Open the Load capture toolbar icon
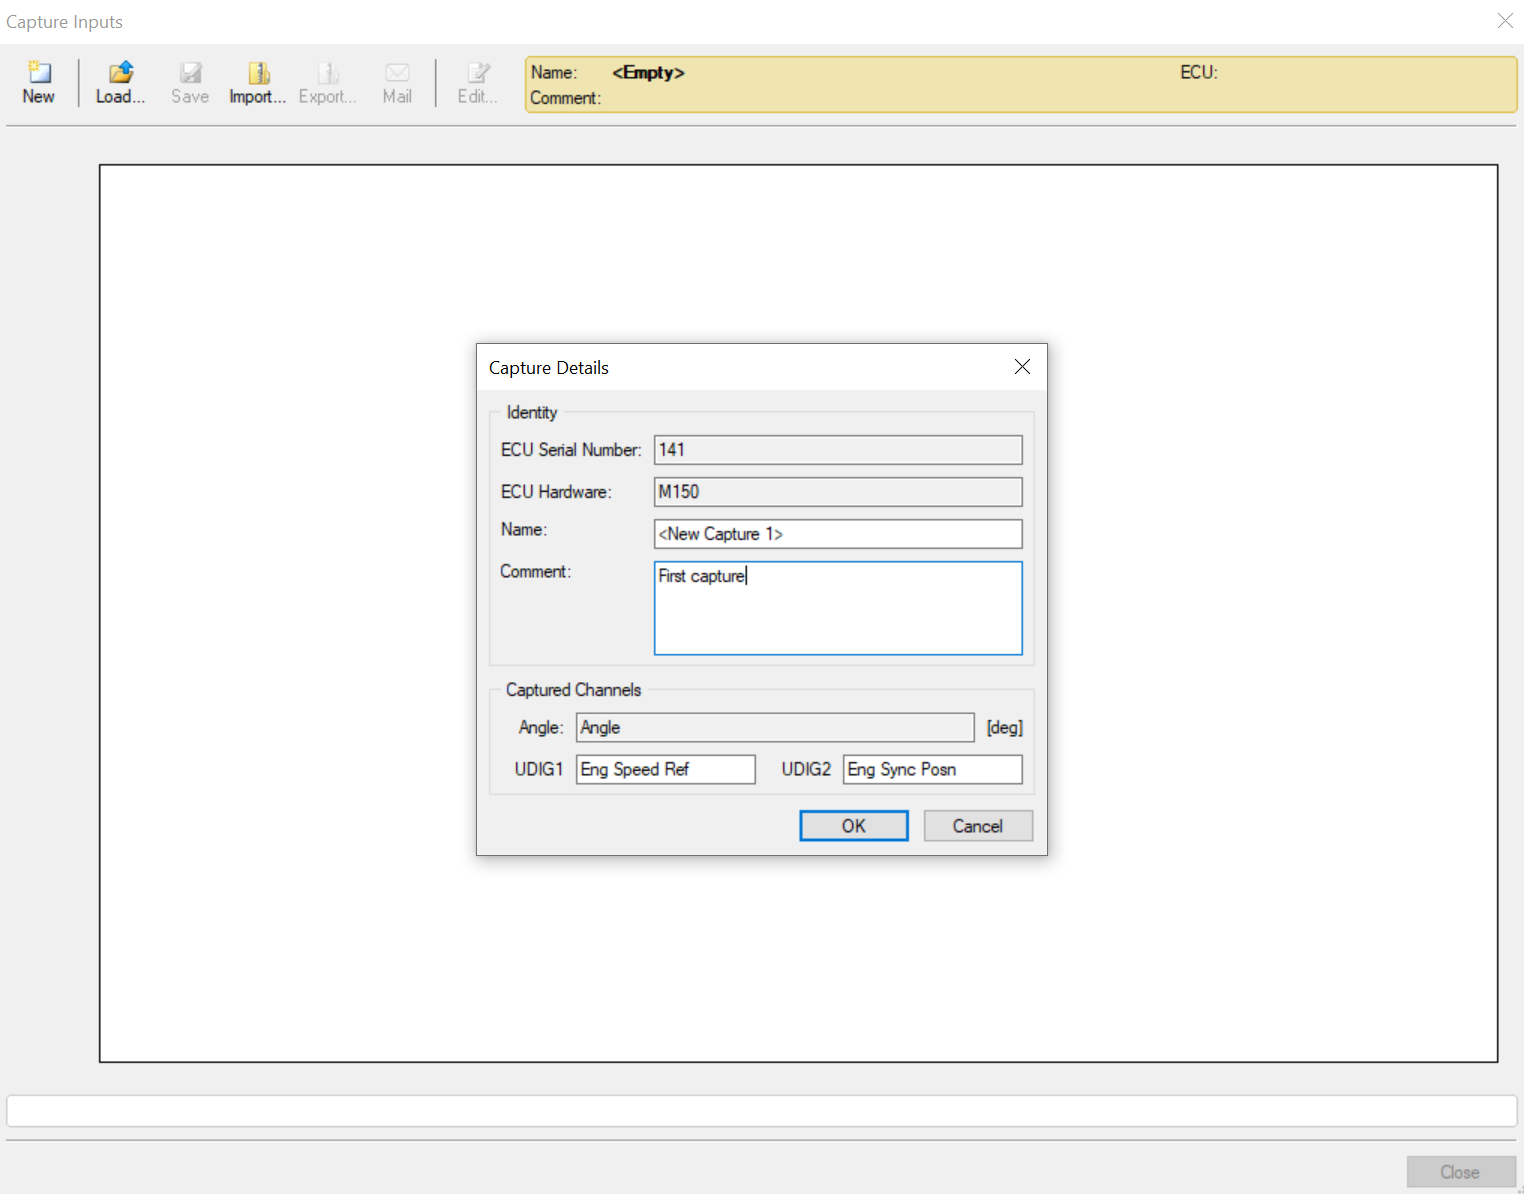1524x1194 pixels. (x=120, y=74)
